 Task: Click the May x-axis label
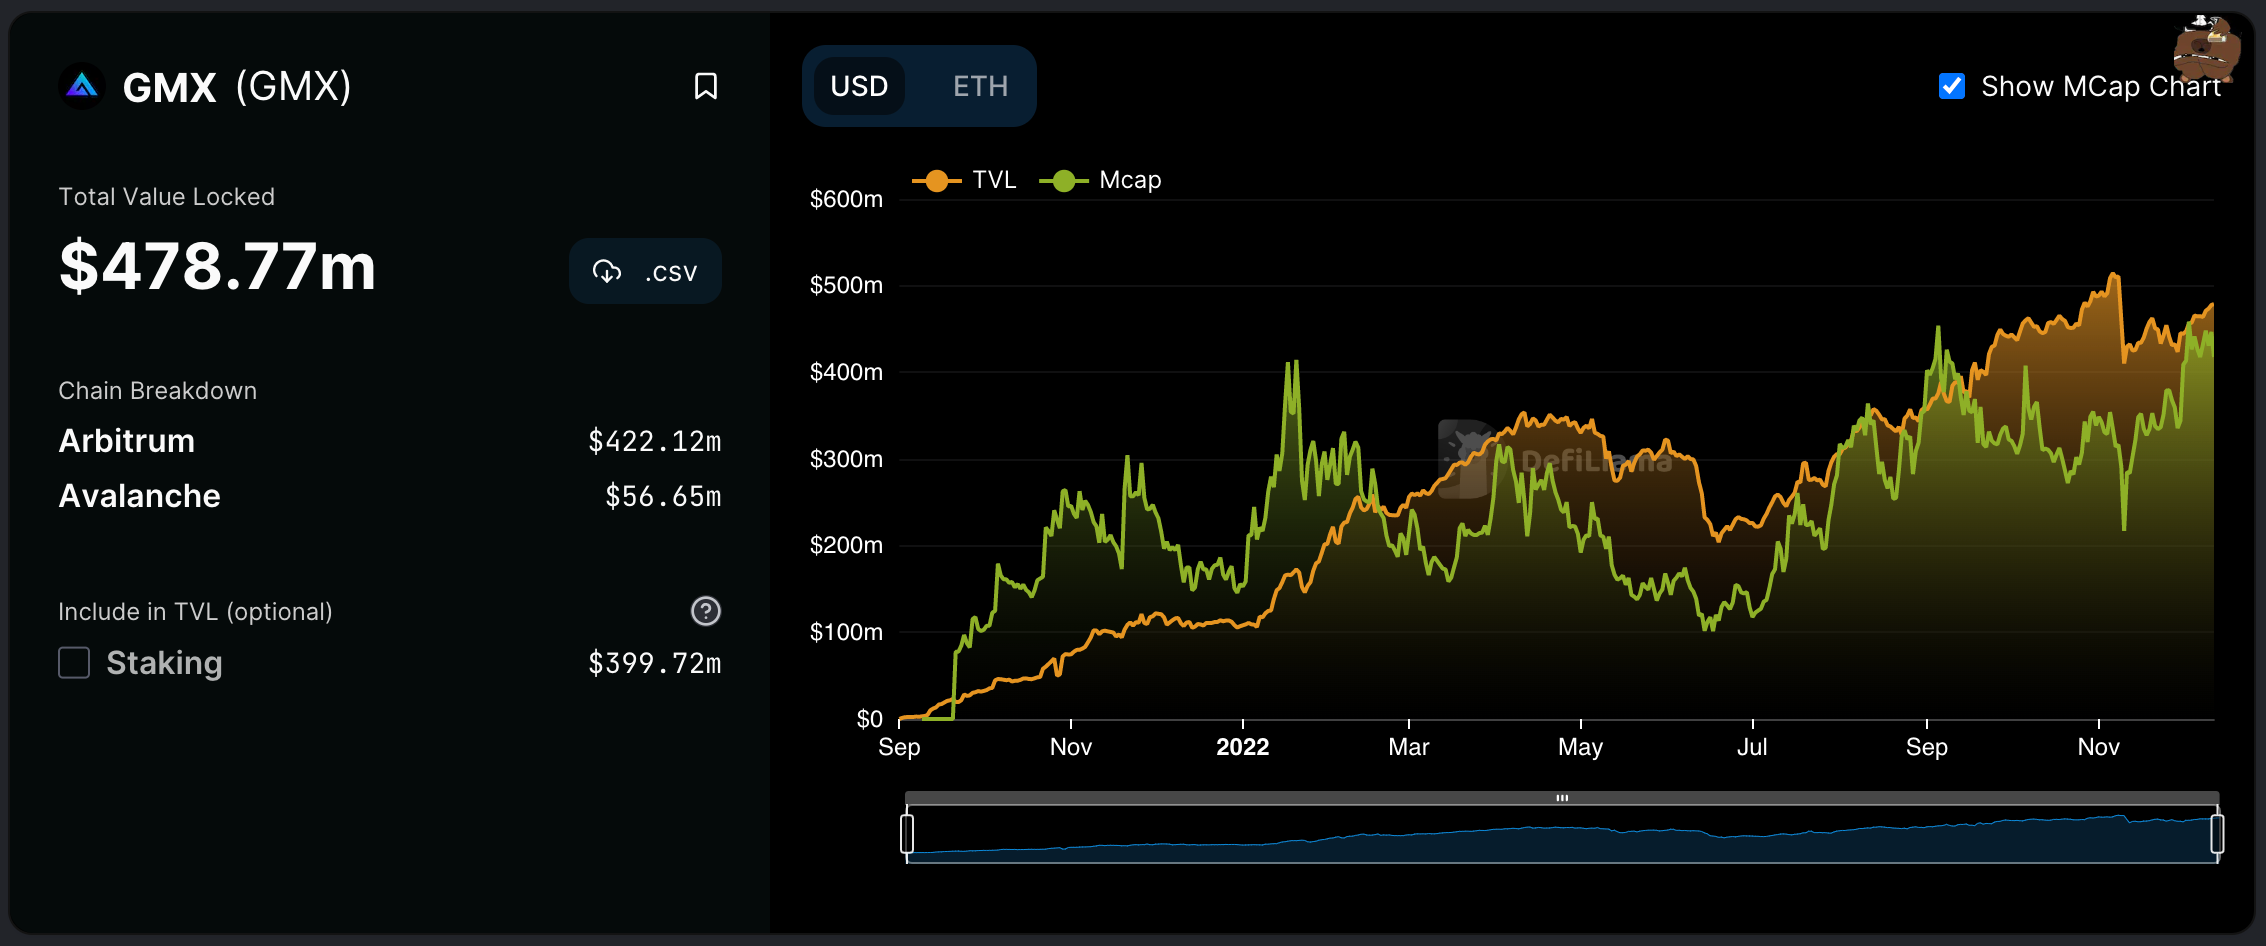1581,747
